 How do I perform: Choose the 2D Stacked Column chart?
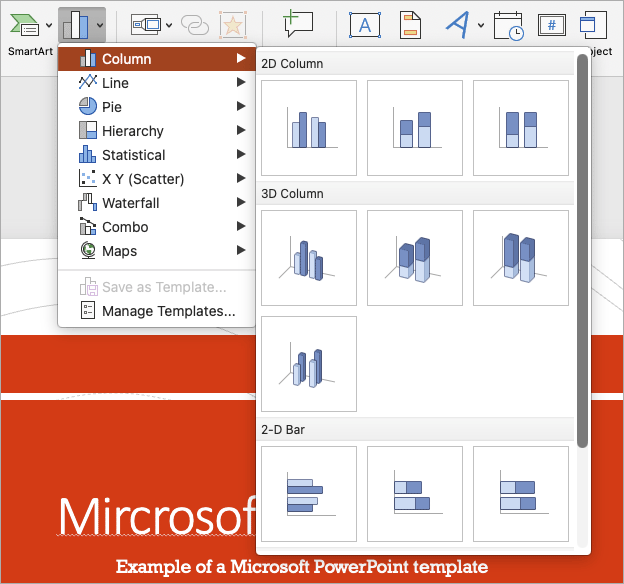pos(415,128)
